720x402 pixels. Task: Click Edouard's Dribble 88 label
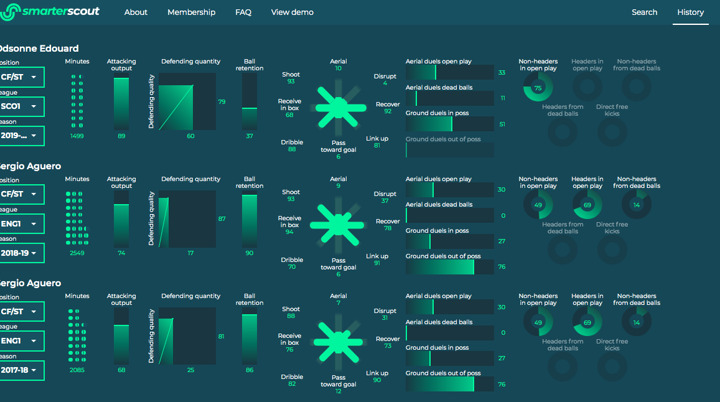[292, 146]
